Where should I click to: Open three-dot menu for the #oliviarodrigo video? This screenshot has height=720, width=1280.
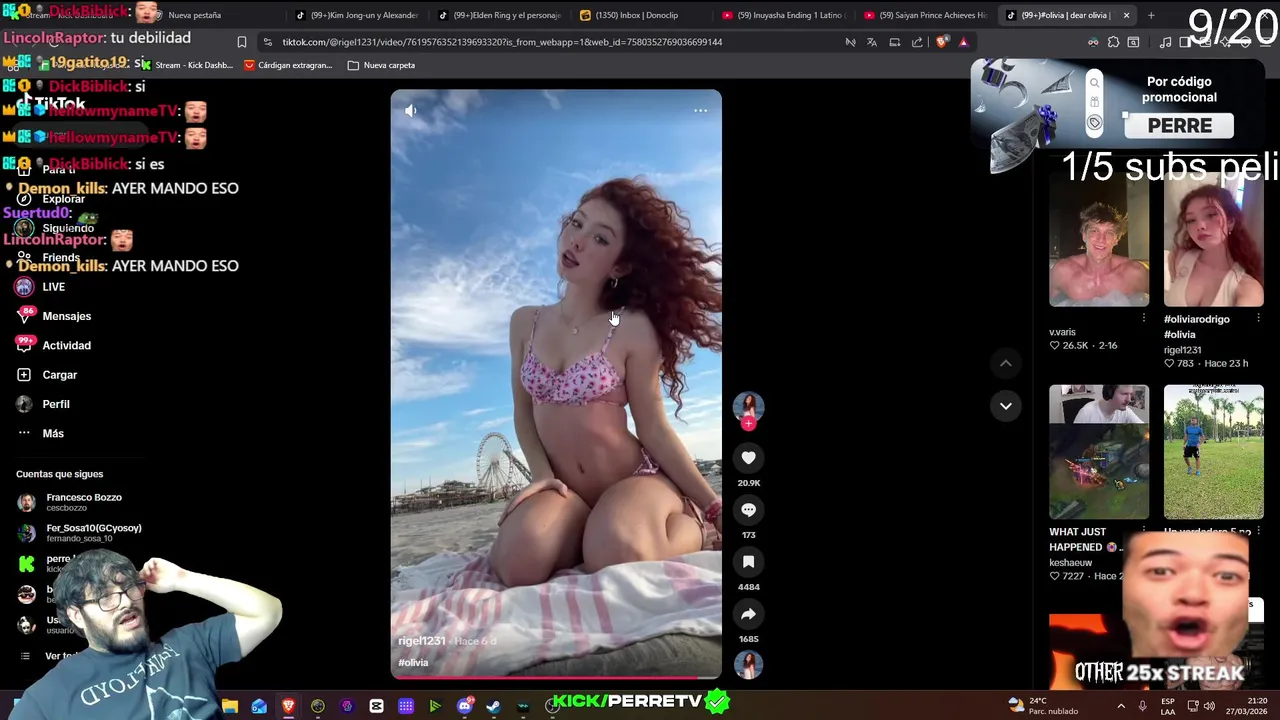point(1258,319)
